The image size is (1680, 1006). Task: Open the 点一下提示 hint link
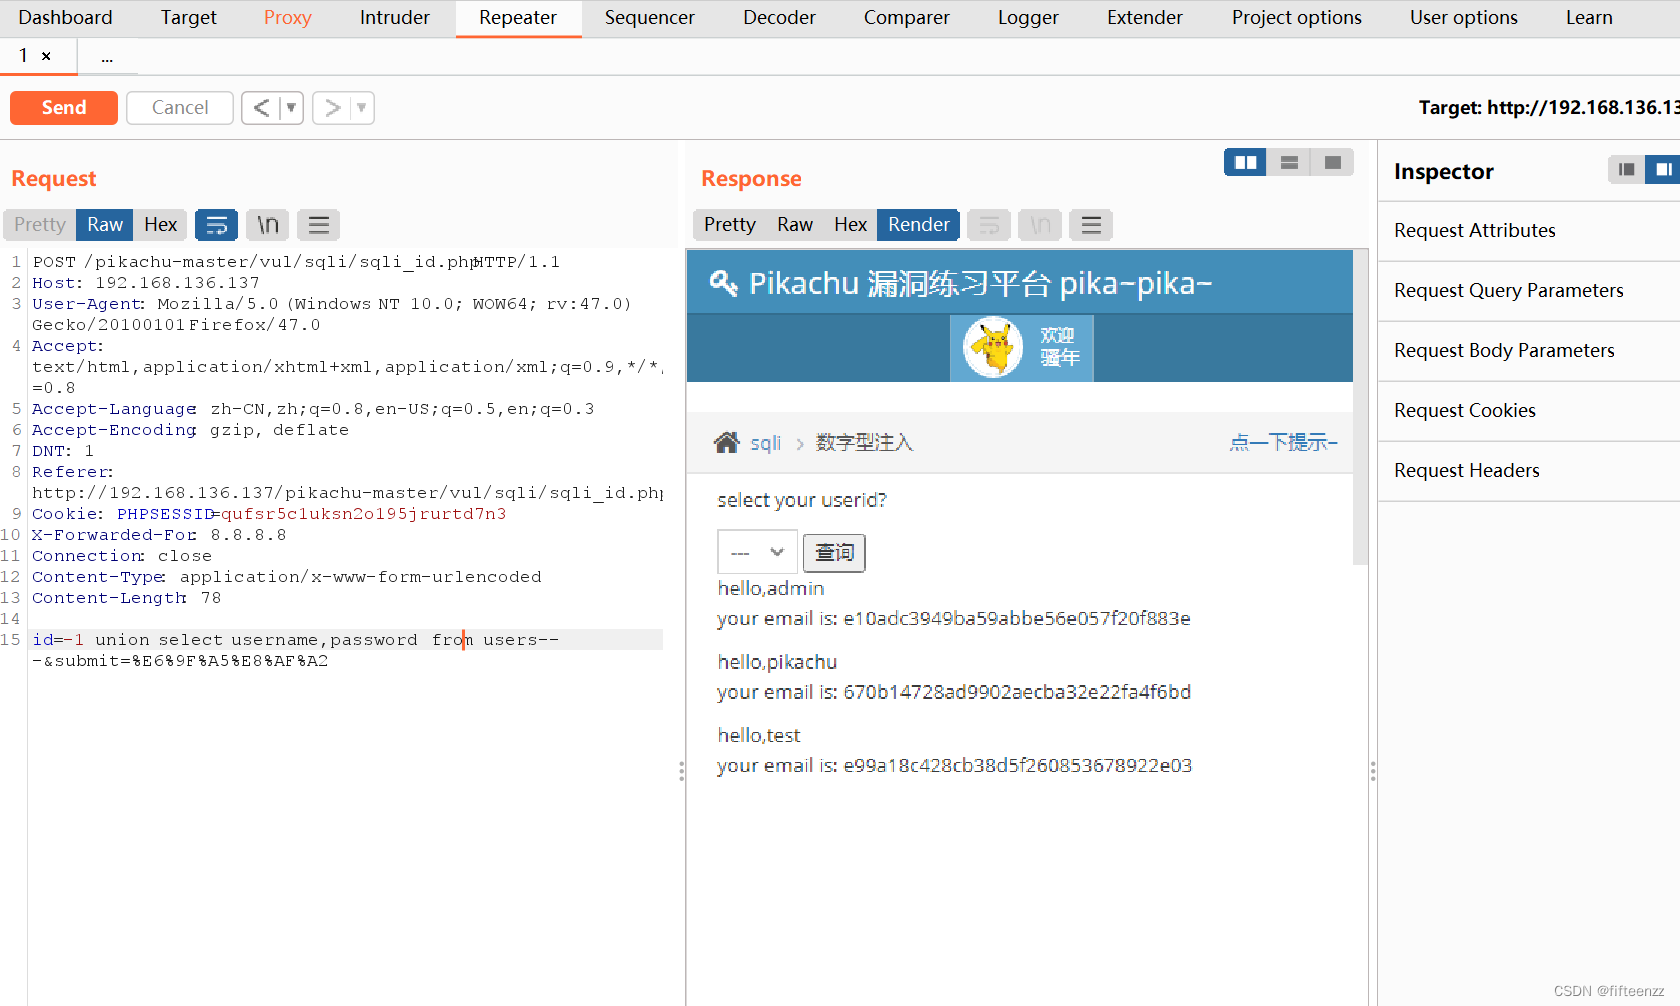pyautogui.click(x=1283, y=442)
